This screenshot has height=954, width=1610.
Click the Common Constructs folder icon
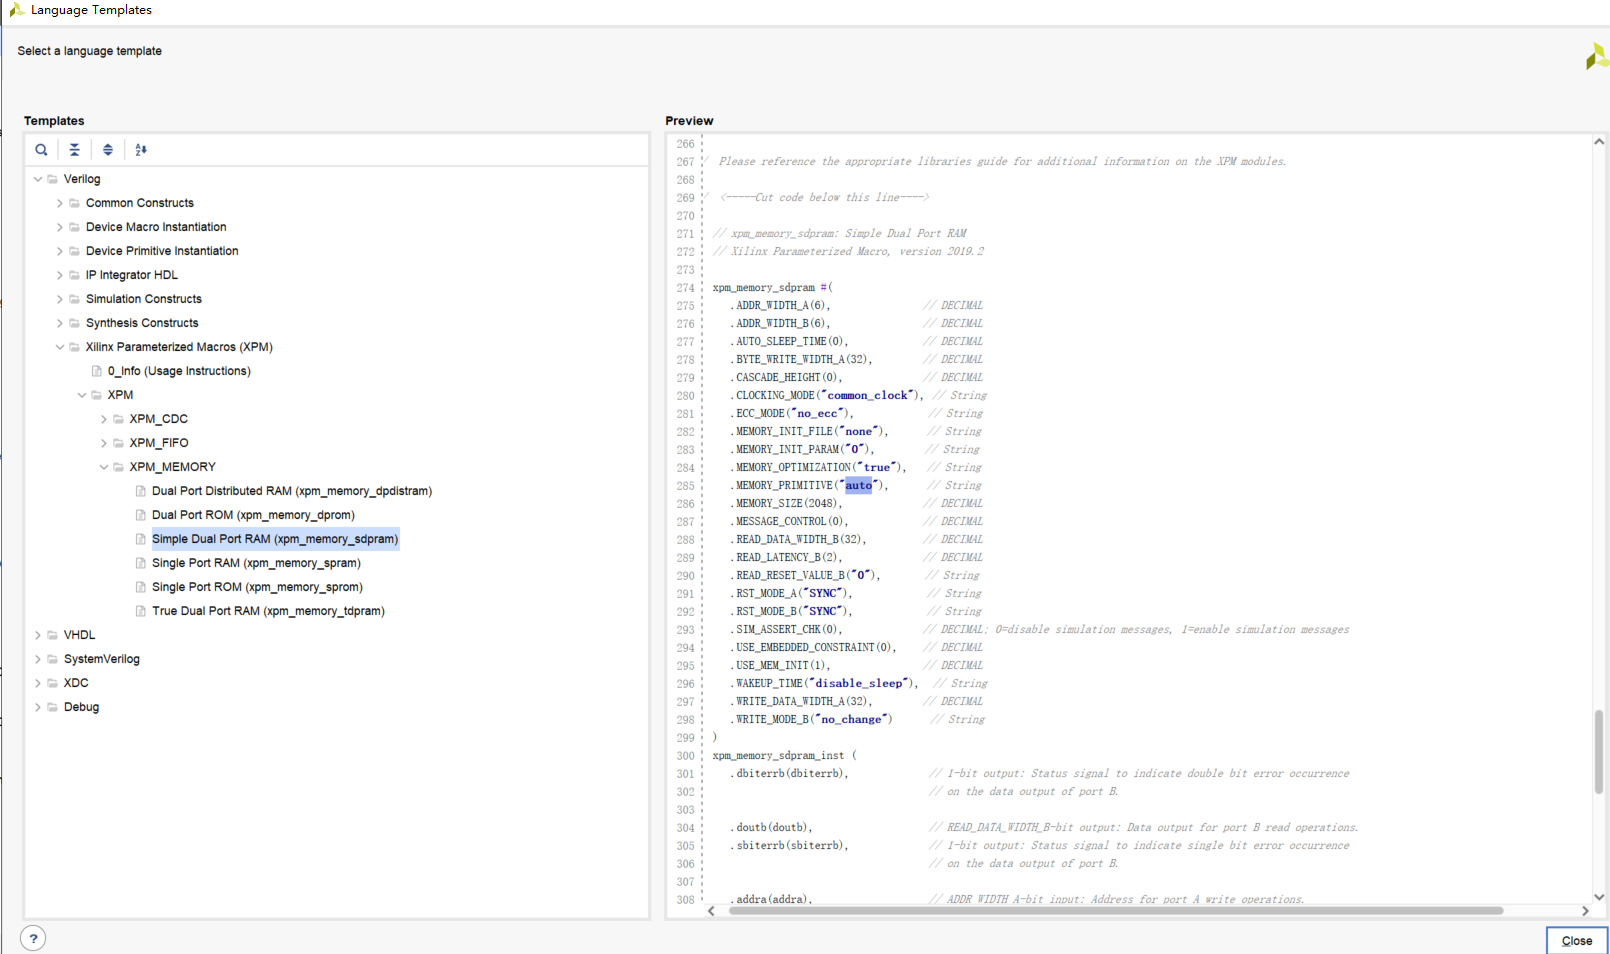click(74, 203)
